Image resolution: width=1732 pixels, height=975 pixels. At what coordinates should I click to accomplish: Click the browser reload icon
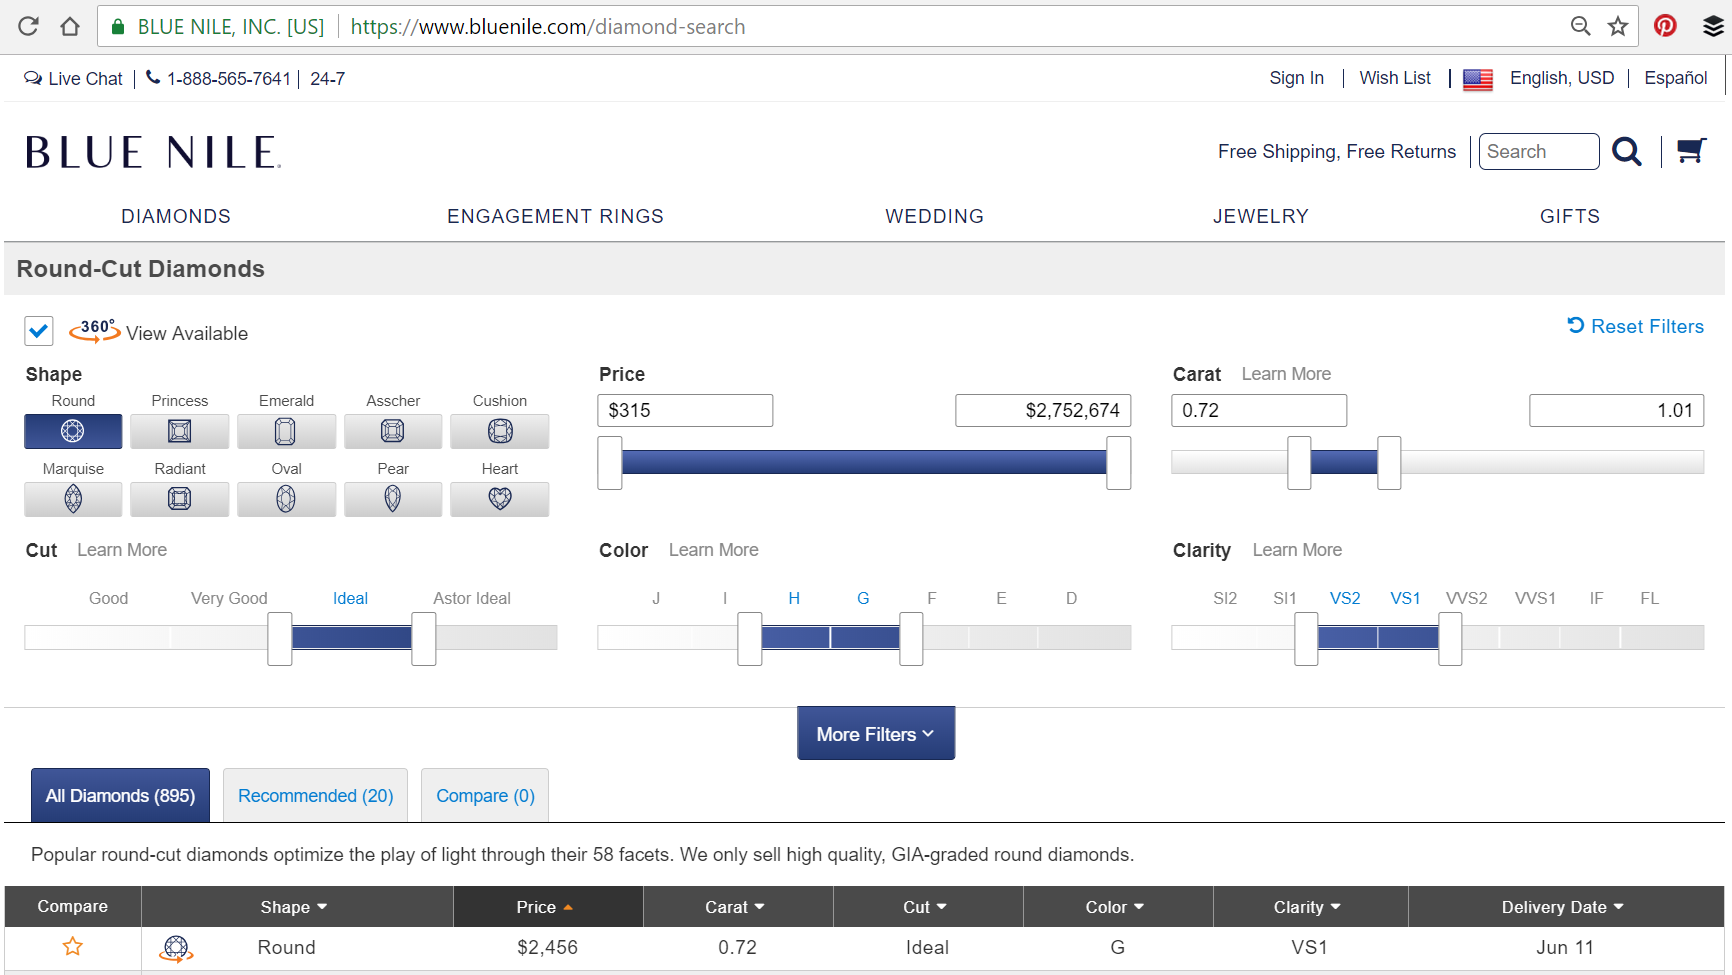coord(28,26)
